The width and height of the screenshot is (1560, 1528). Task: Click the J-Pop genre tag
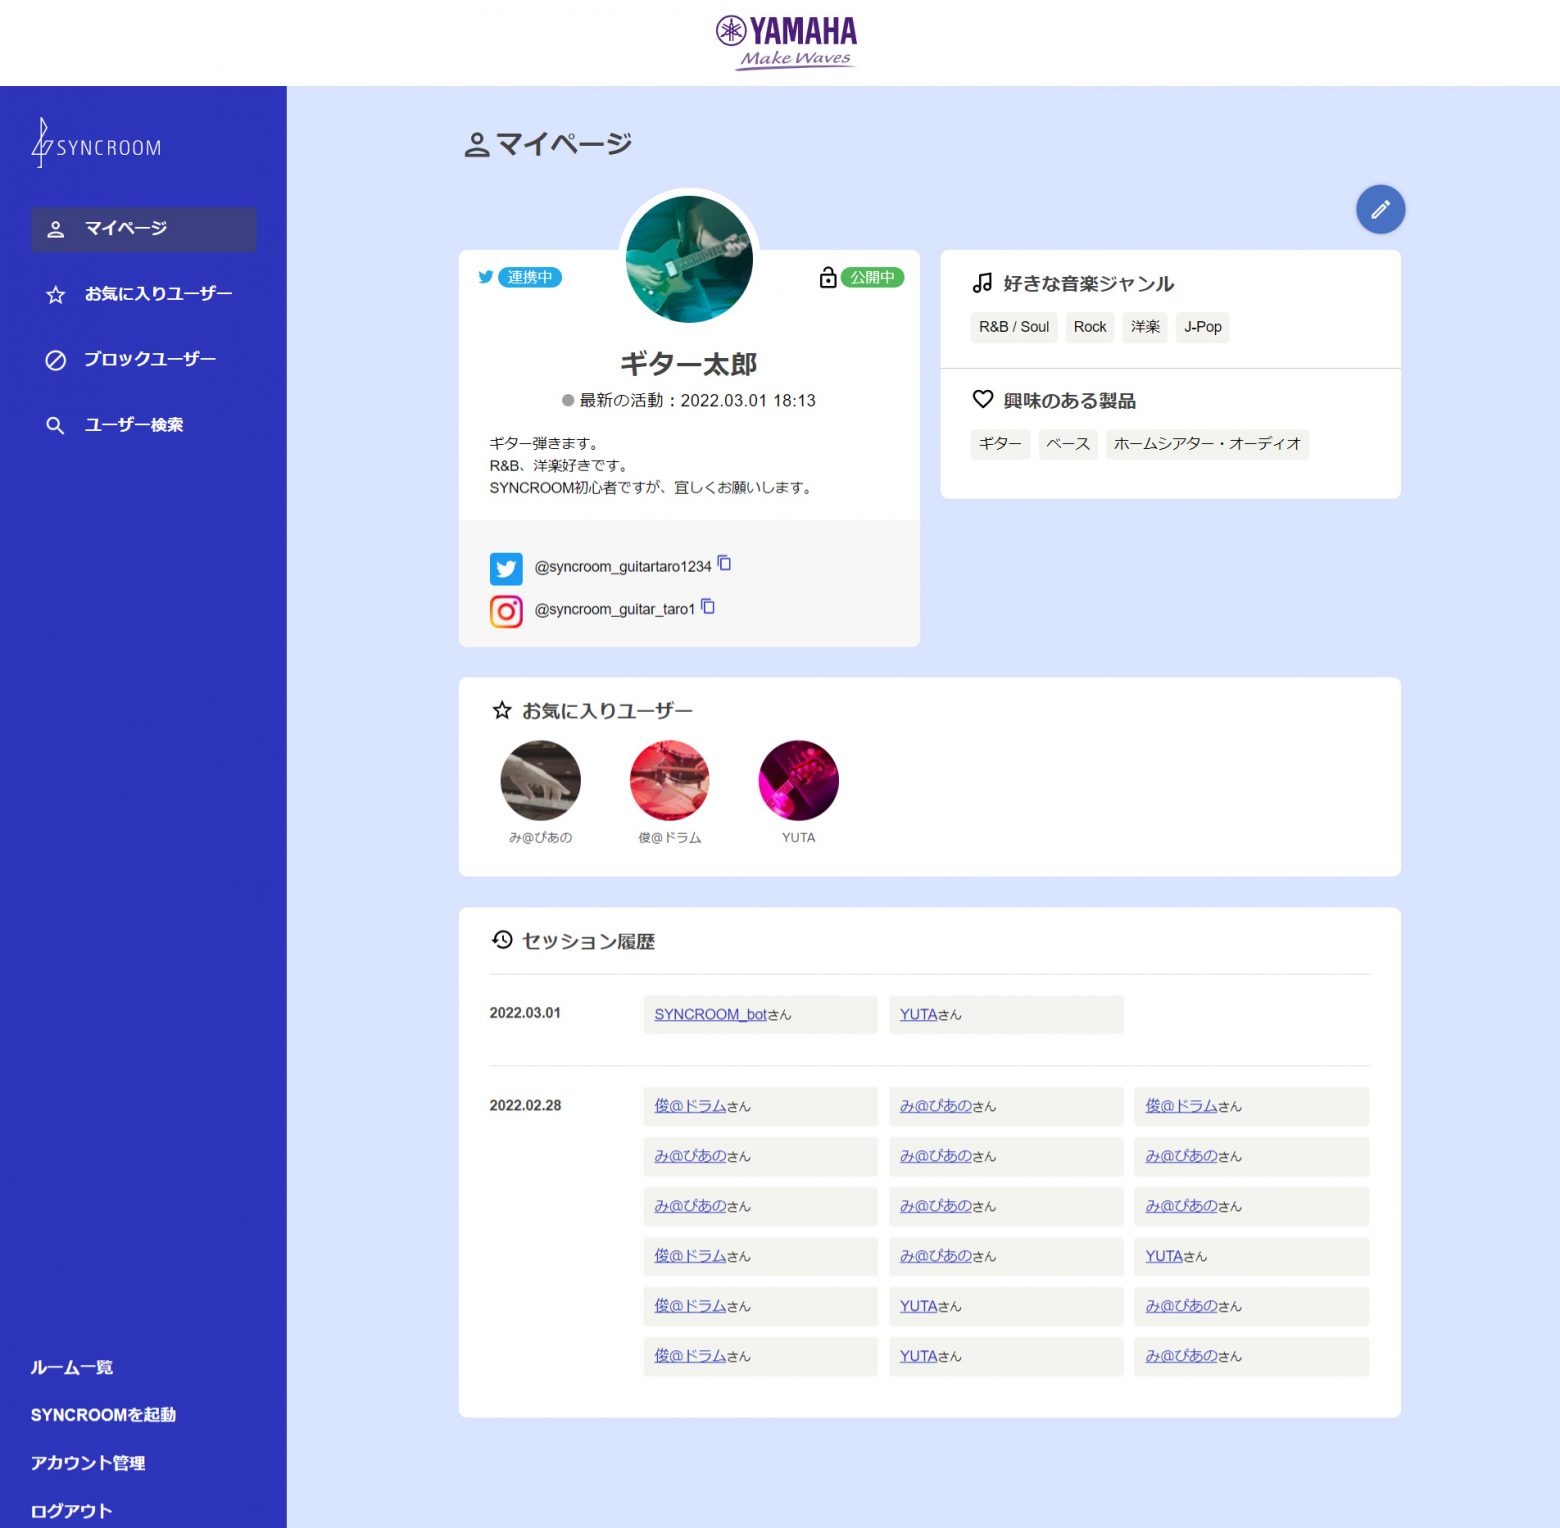pos(1203,327)
